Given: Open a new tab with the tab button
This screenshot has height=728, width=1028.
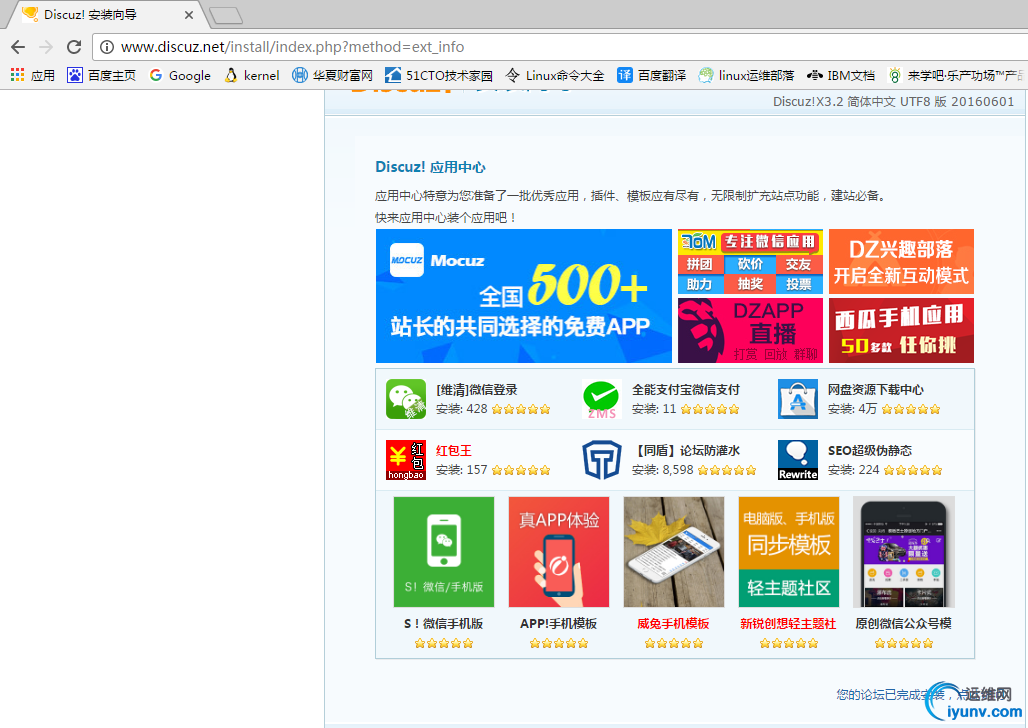Looking at the screenshot, I should pyautogui.click(x=226, y=15).
